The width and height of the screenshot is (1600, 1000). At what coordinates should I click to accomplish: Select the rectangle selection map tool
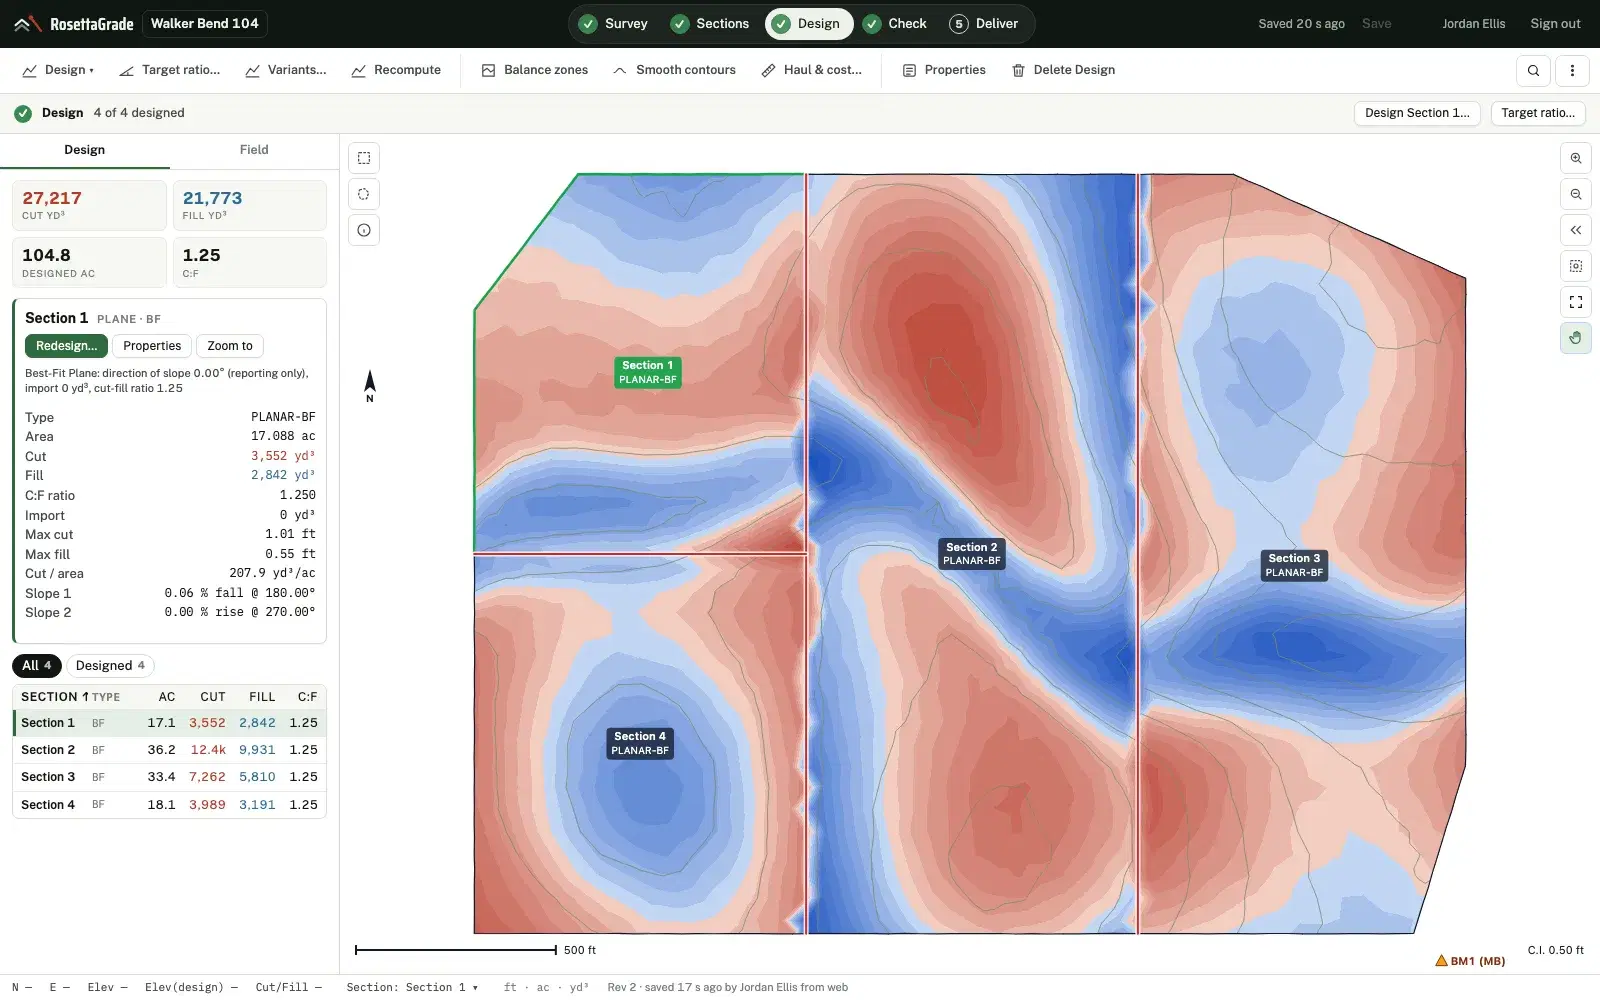364,158
